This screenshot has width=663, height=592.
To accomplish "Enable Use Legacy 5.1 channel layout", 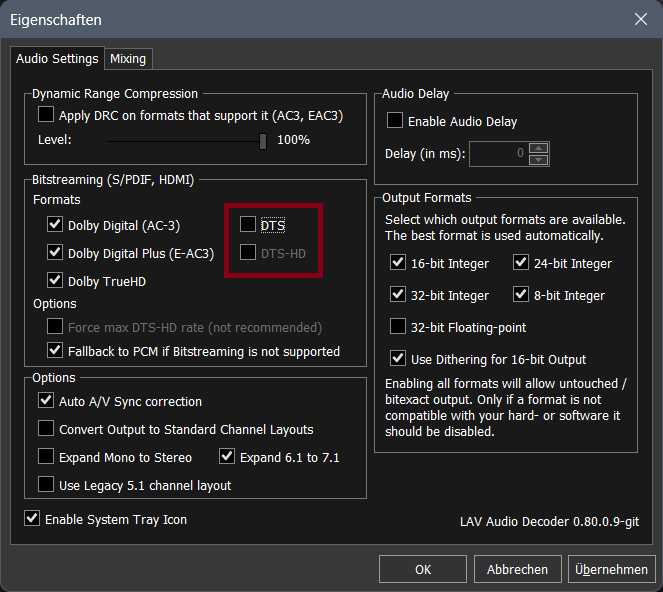I will pos(46,485).
